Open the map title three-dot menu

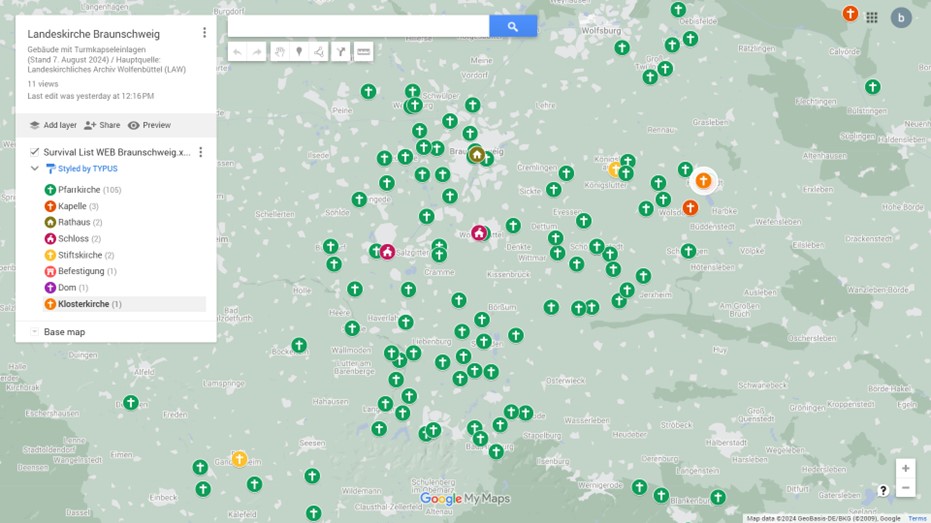204,33
